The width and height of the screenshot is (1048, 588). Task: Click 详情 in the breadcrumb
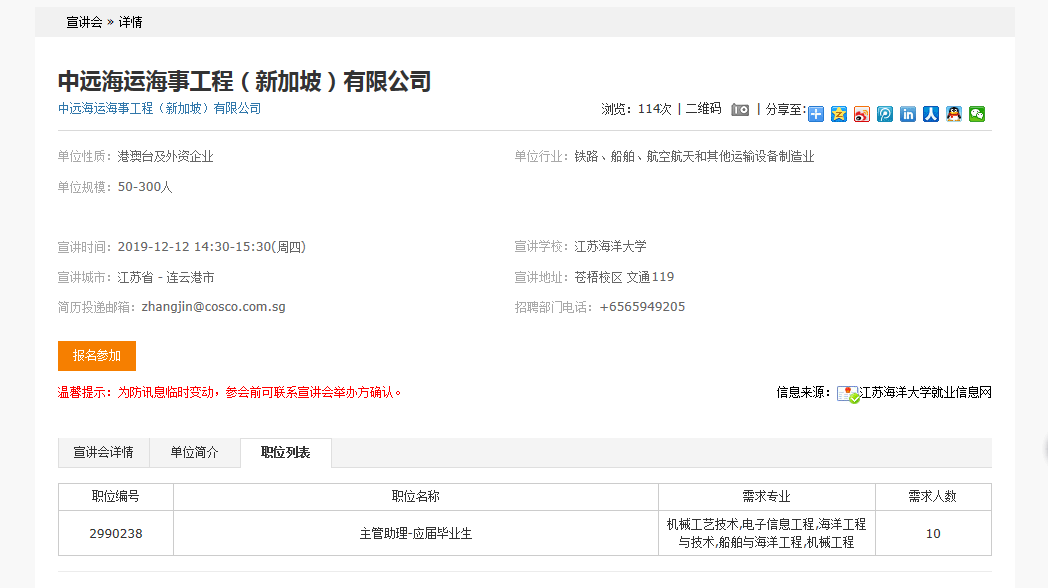tap(130, 22)
